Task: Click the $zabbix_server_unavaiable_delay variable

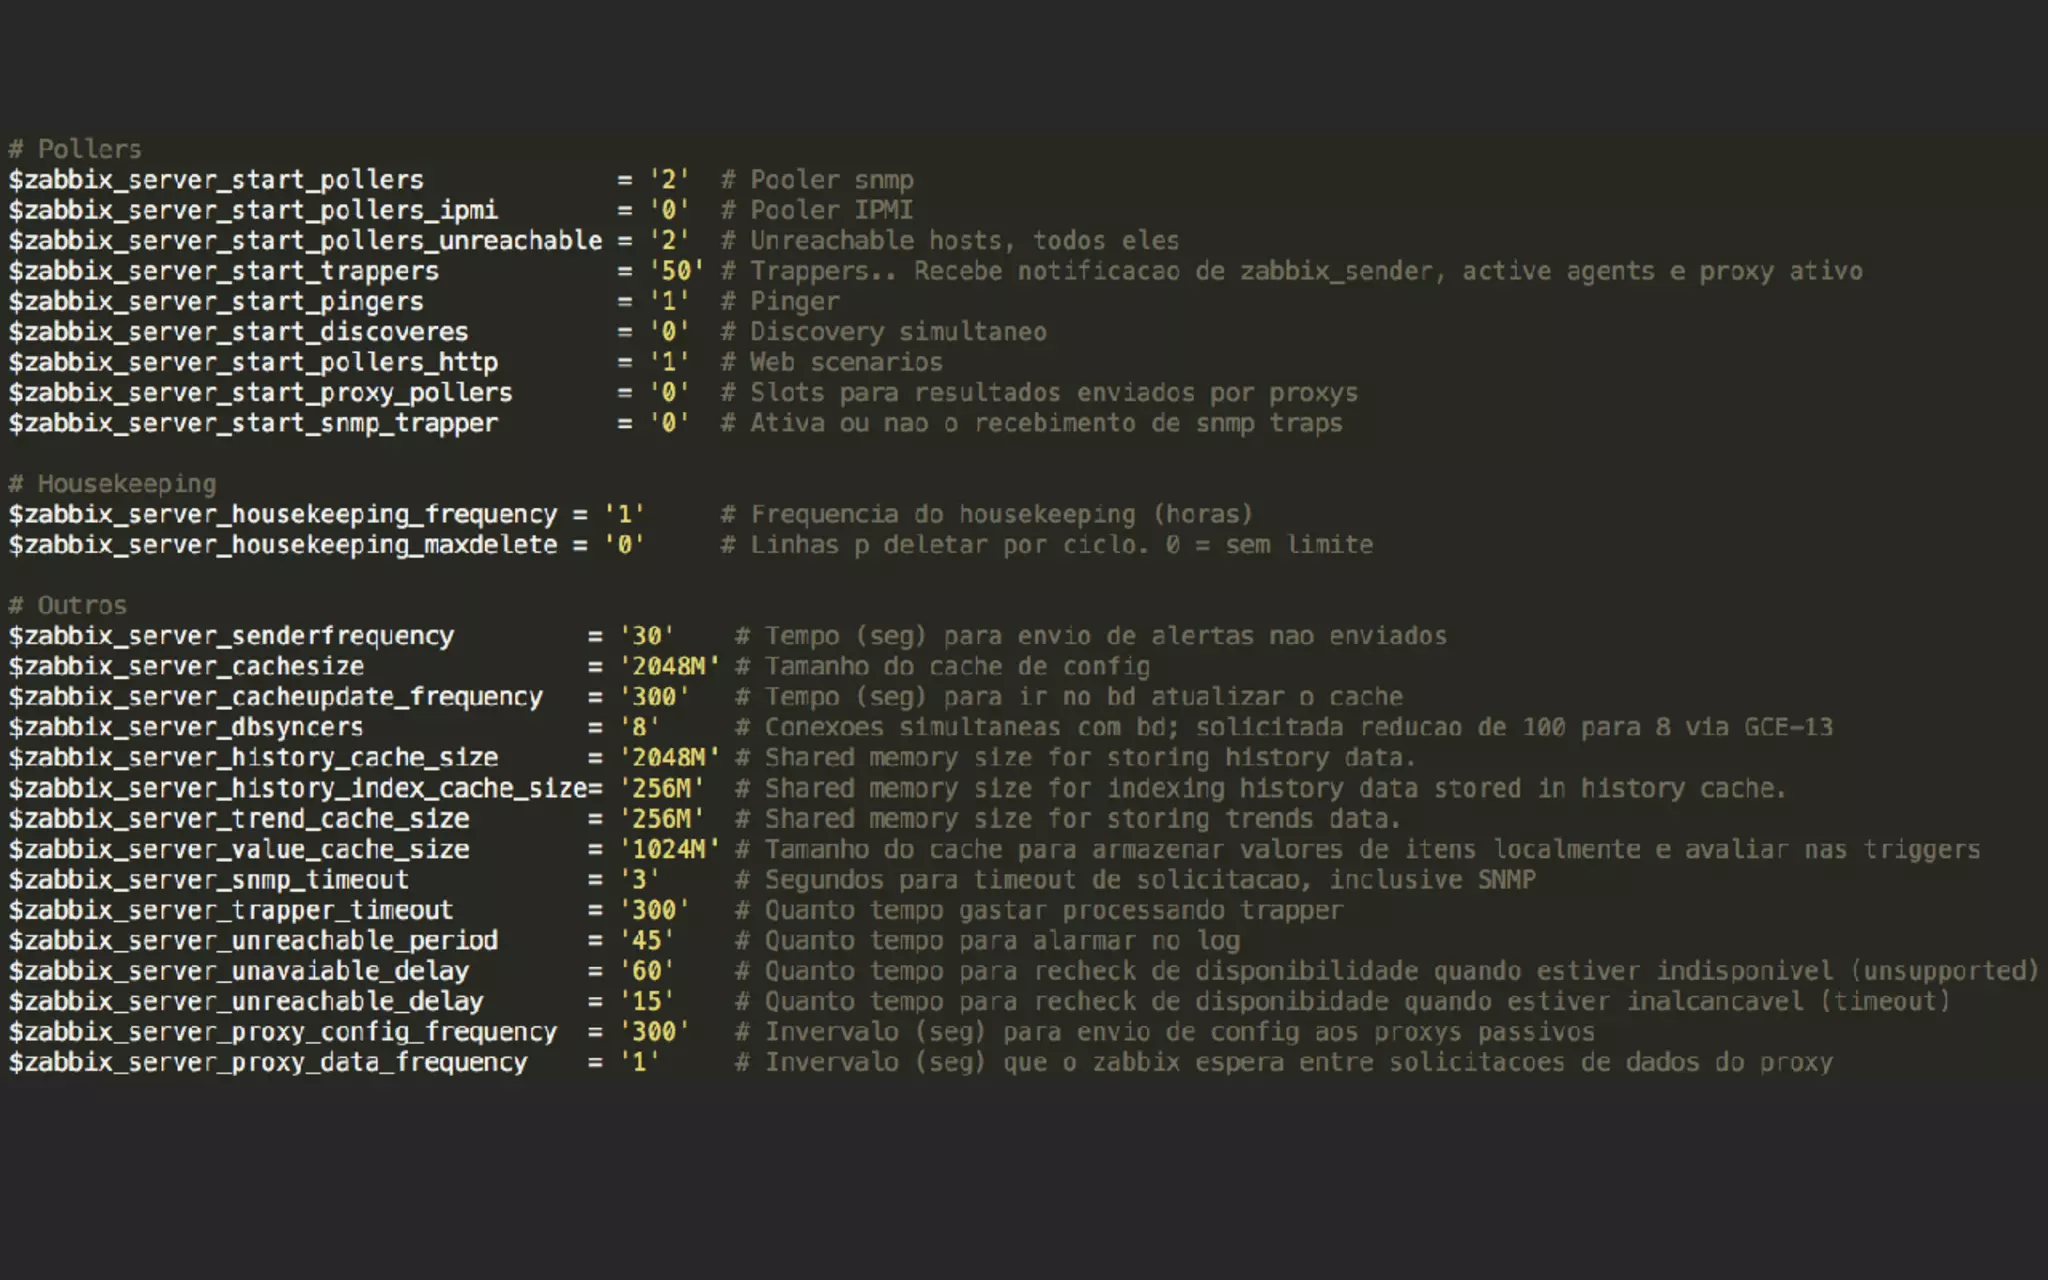Action: [x=238, y=971]
